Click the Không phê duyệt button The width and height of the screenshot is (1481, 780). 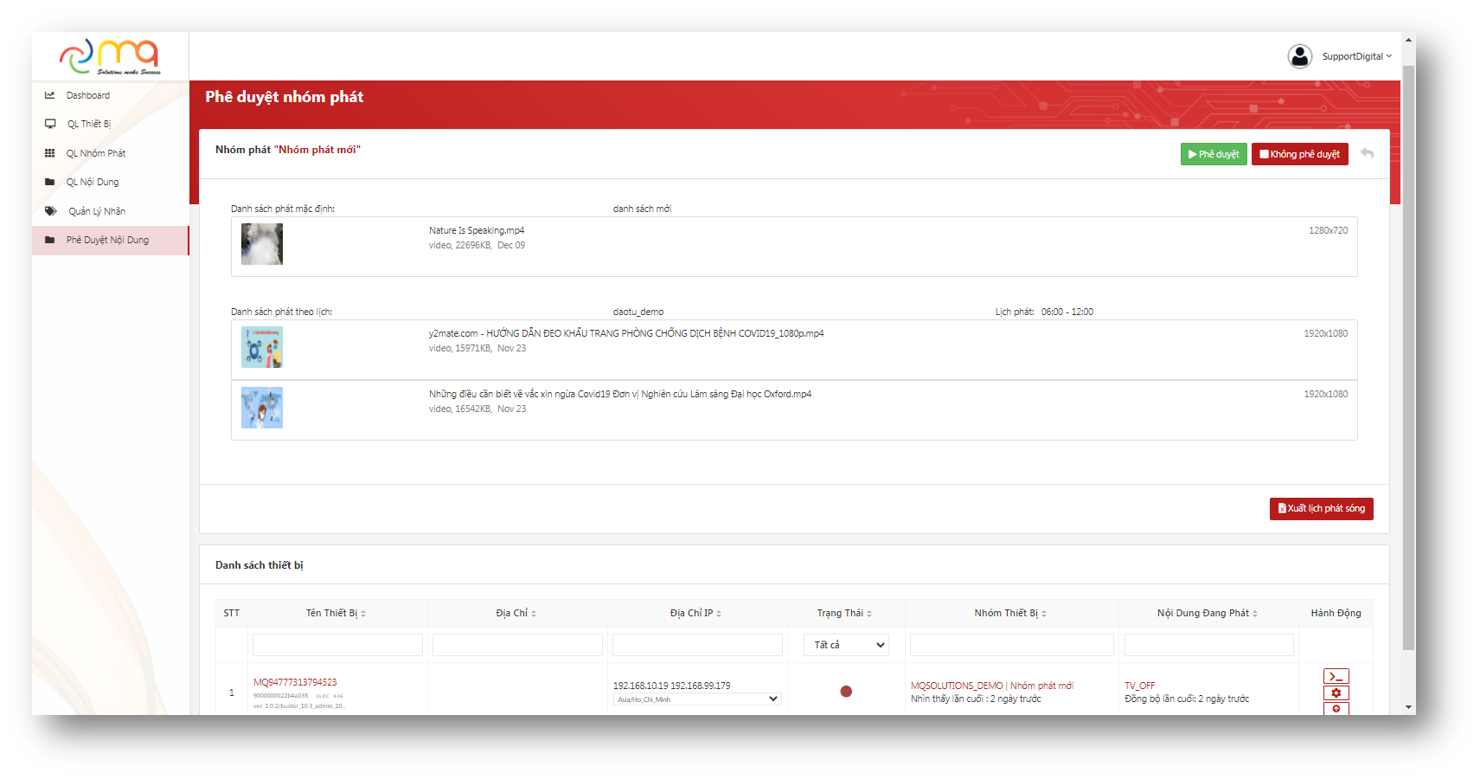click(x=1299, y=154)
